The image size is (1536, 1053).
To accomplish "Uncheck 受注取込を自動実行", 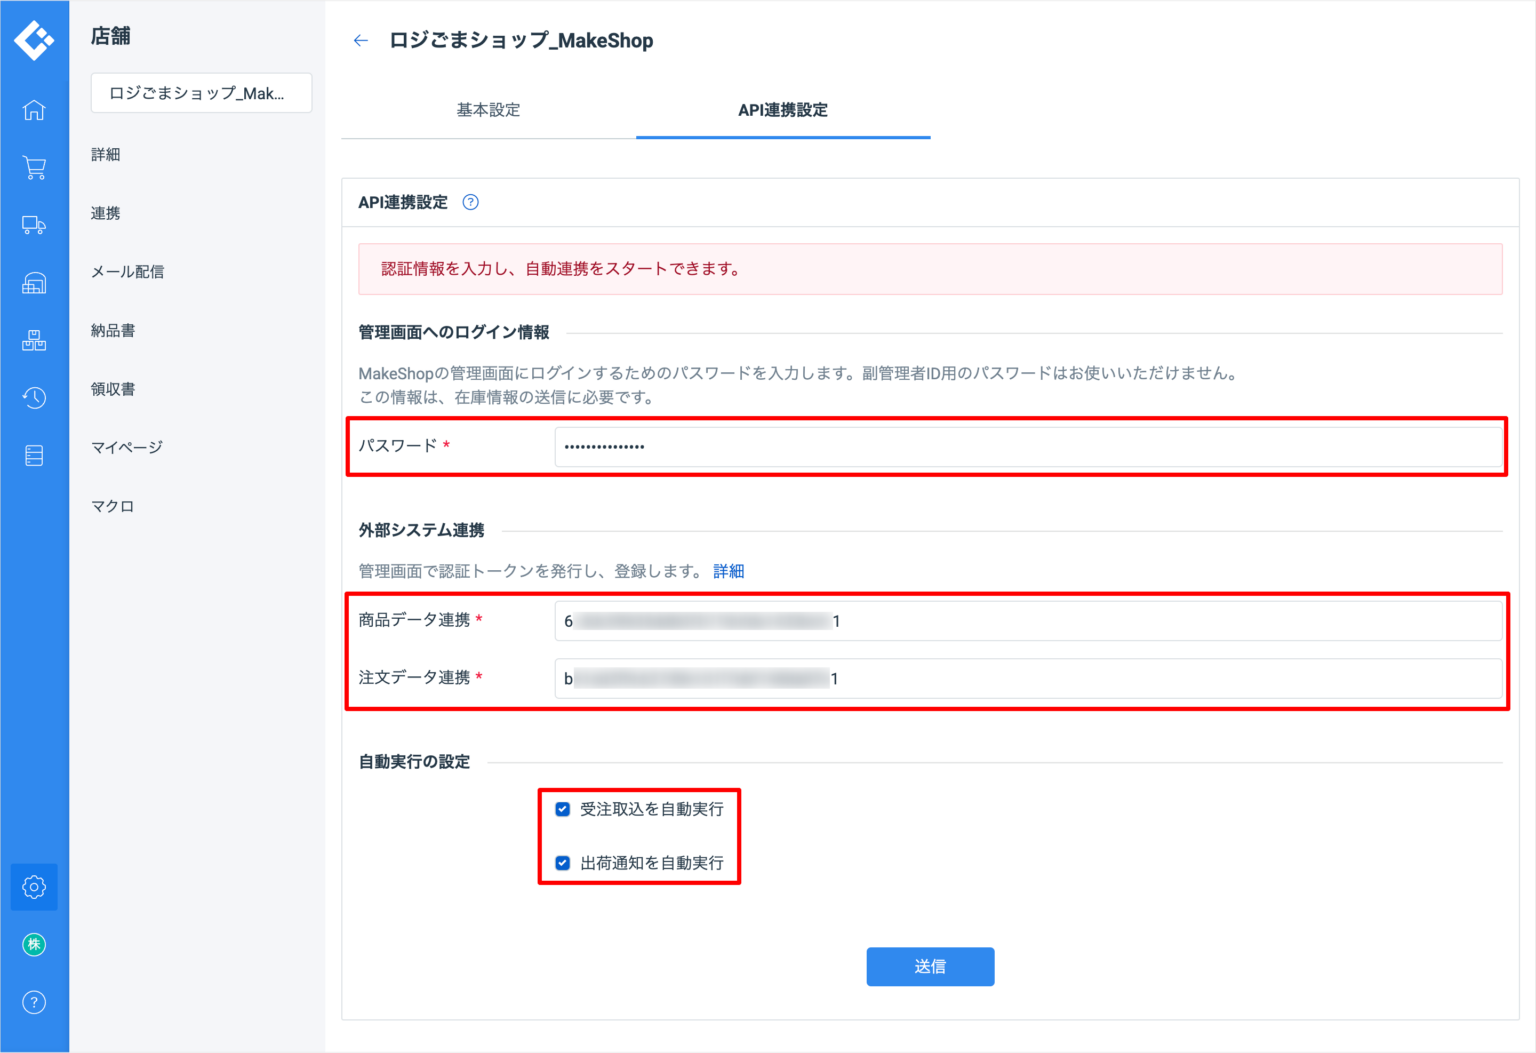I will point(562,809).
